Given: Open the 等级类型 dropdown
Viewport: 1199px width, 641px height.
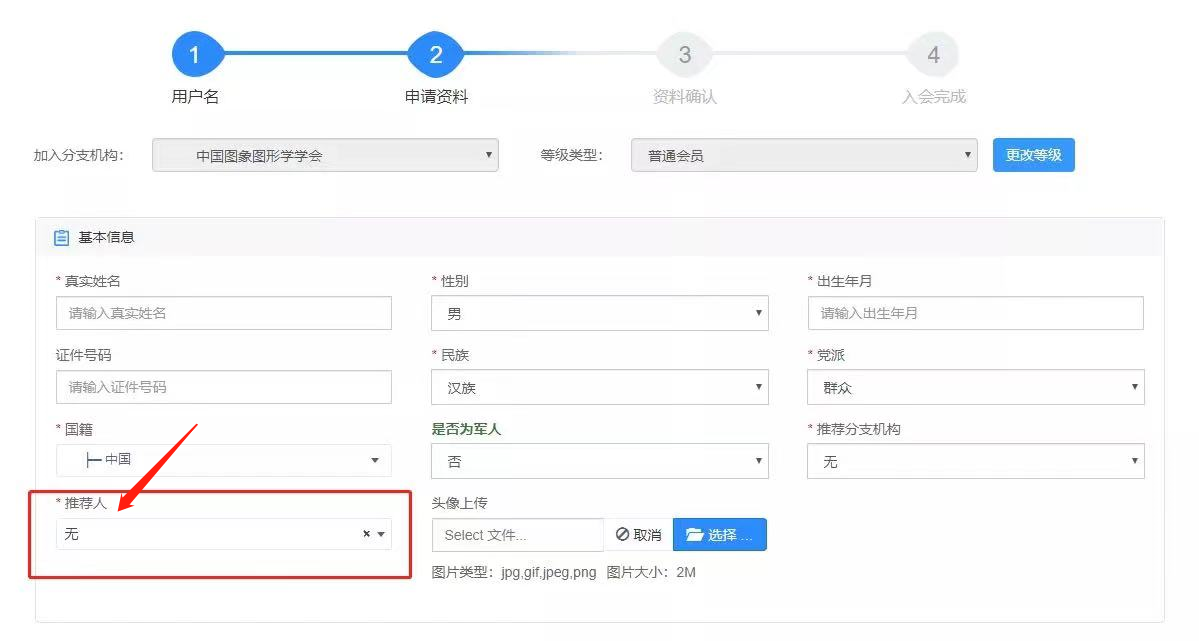Looking at the screenshot, I should 803,155.
